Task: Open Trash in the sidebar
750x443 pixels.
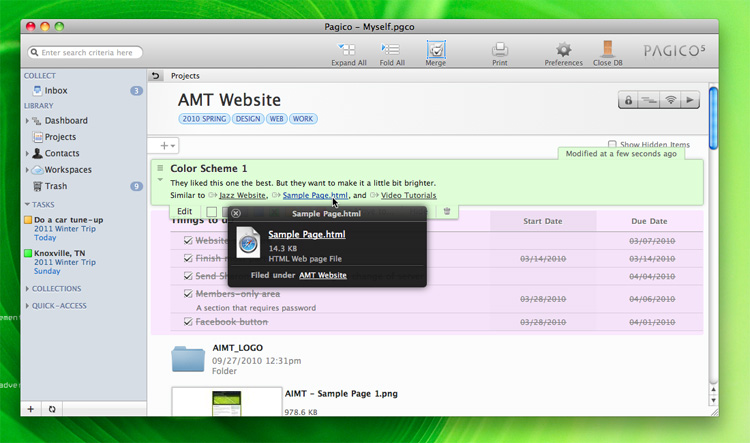Action: (x=56, y=186)
